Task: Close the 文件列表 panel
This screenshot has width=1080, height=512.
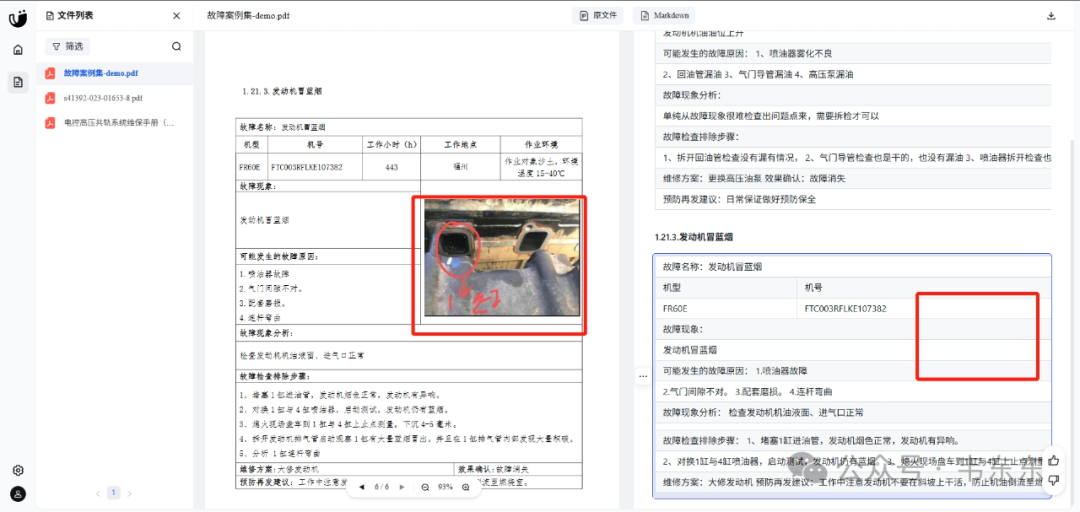Action: pyautogui.click(x=176, y=16)
